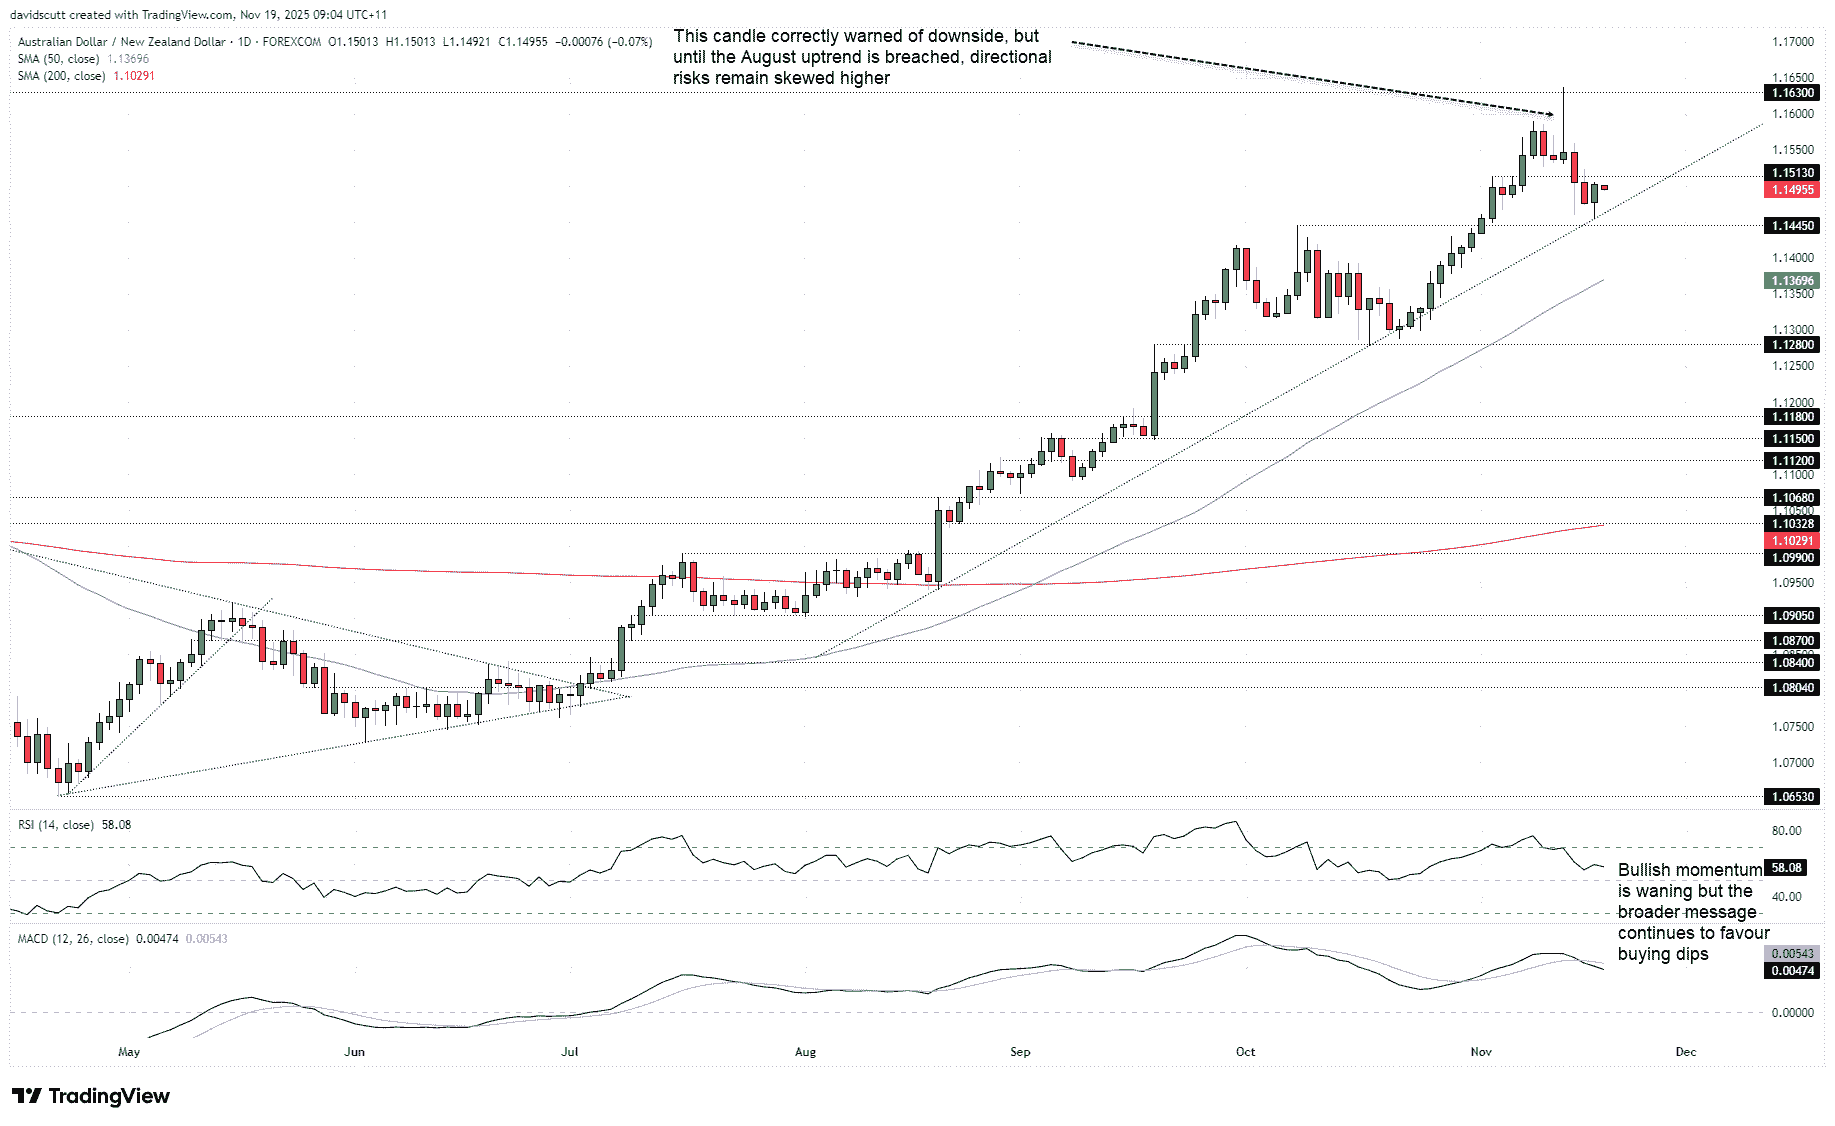Click the TradingView wordmark at bottom left

pyautogui.click(x=113, y=1096)
